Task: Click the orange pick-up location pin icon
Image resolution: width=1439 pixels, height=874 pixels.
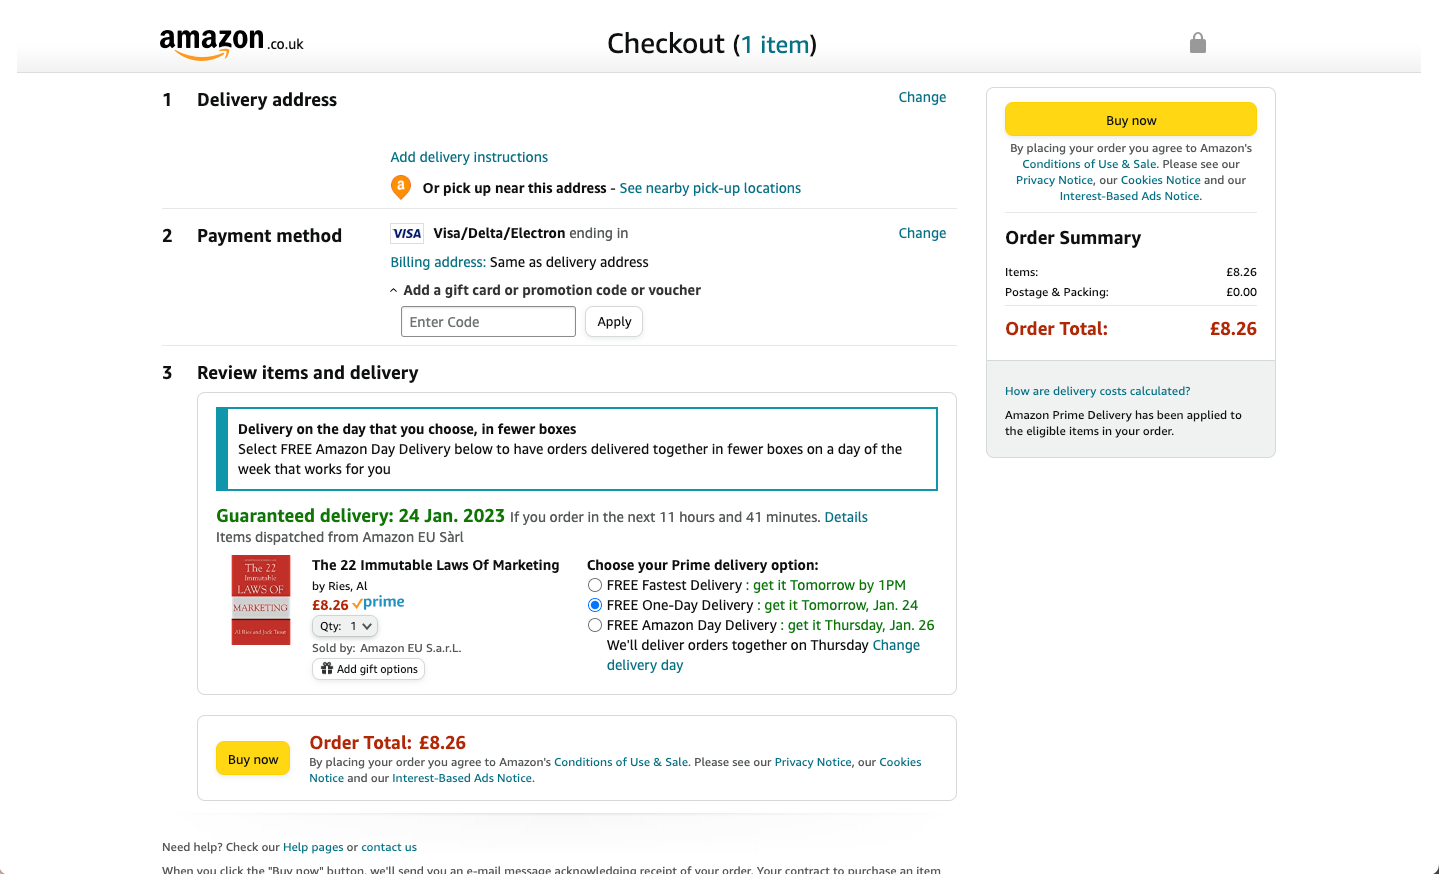Action: click(400, 187)
